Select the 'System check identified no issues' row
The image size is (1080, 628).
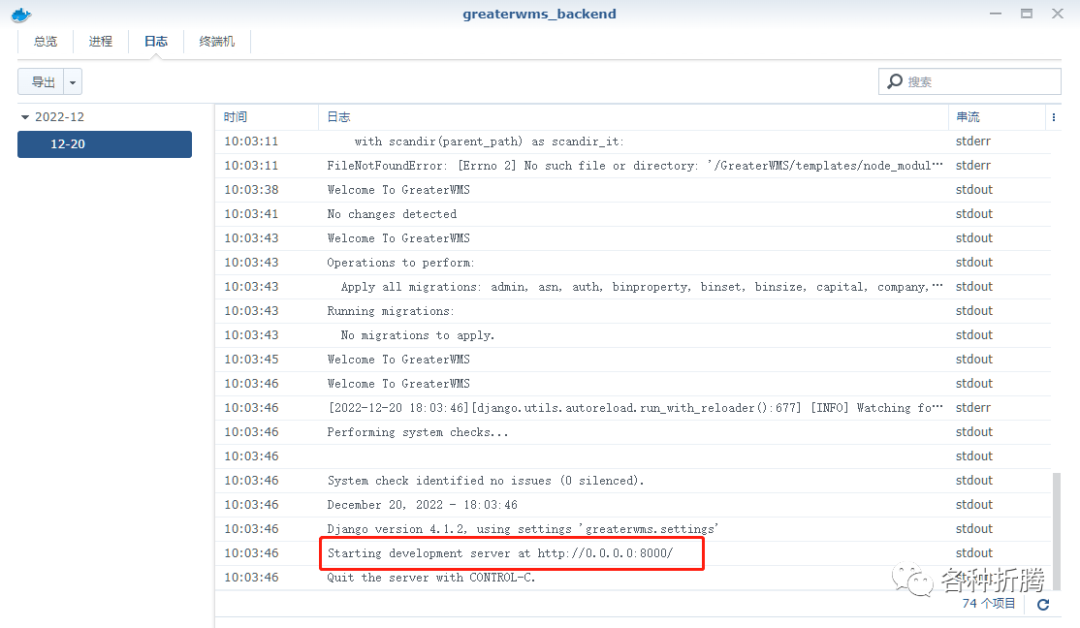[x=633, y=481]
